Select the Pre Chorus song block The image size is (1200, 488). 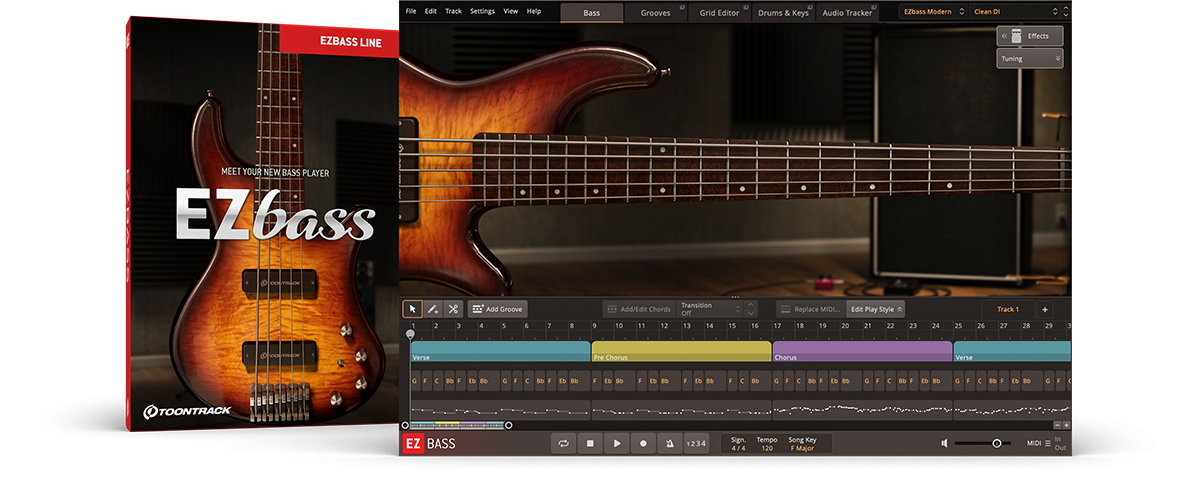680,352
